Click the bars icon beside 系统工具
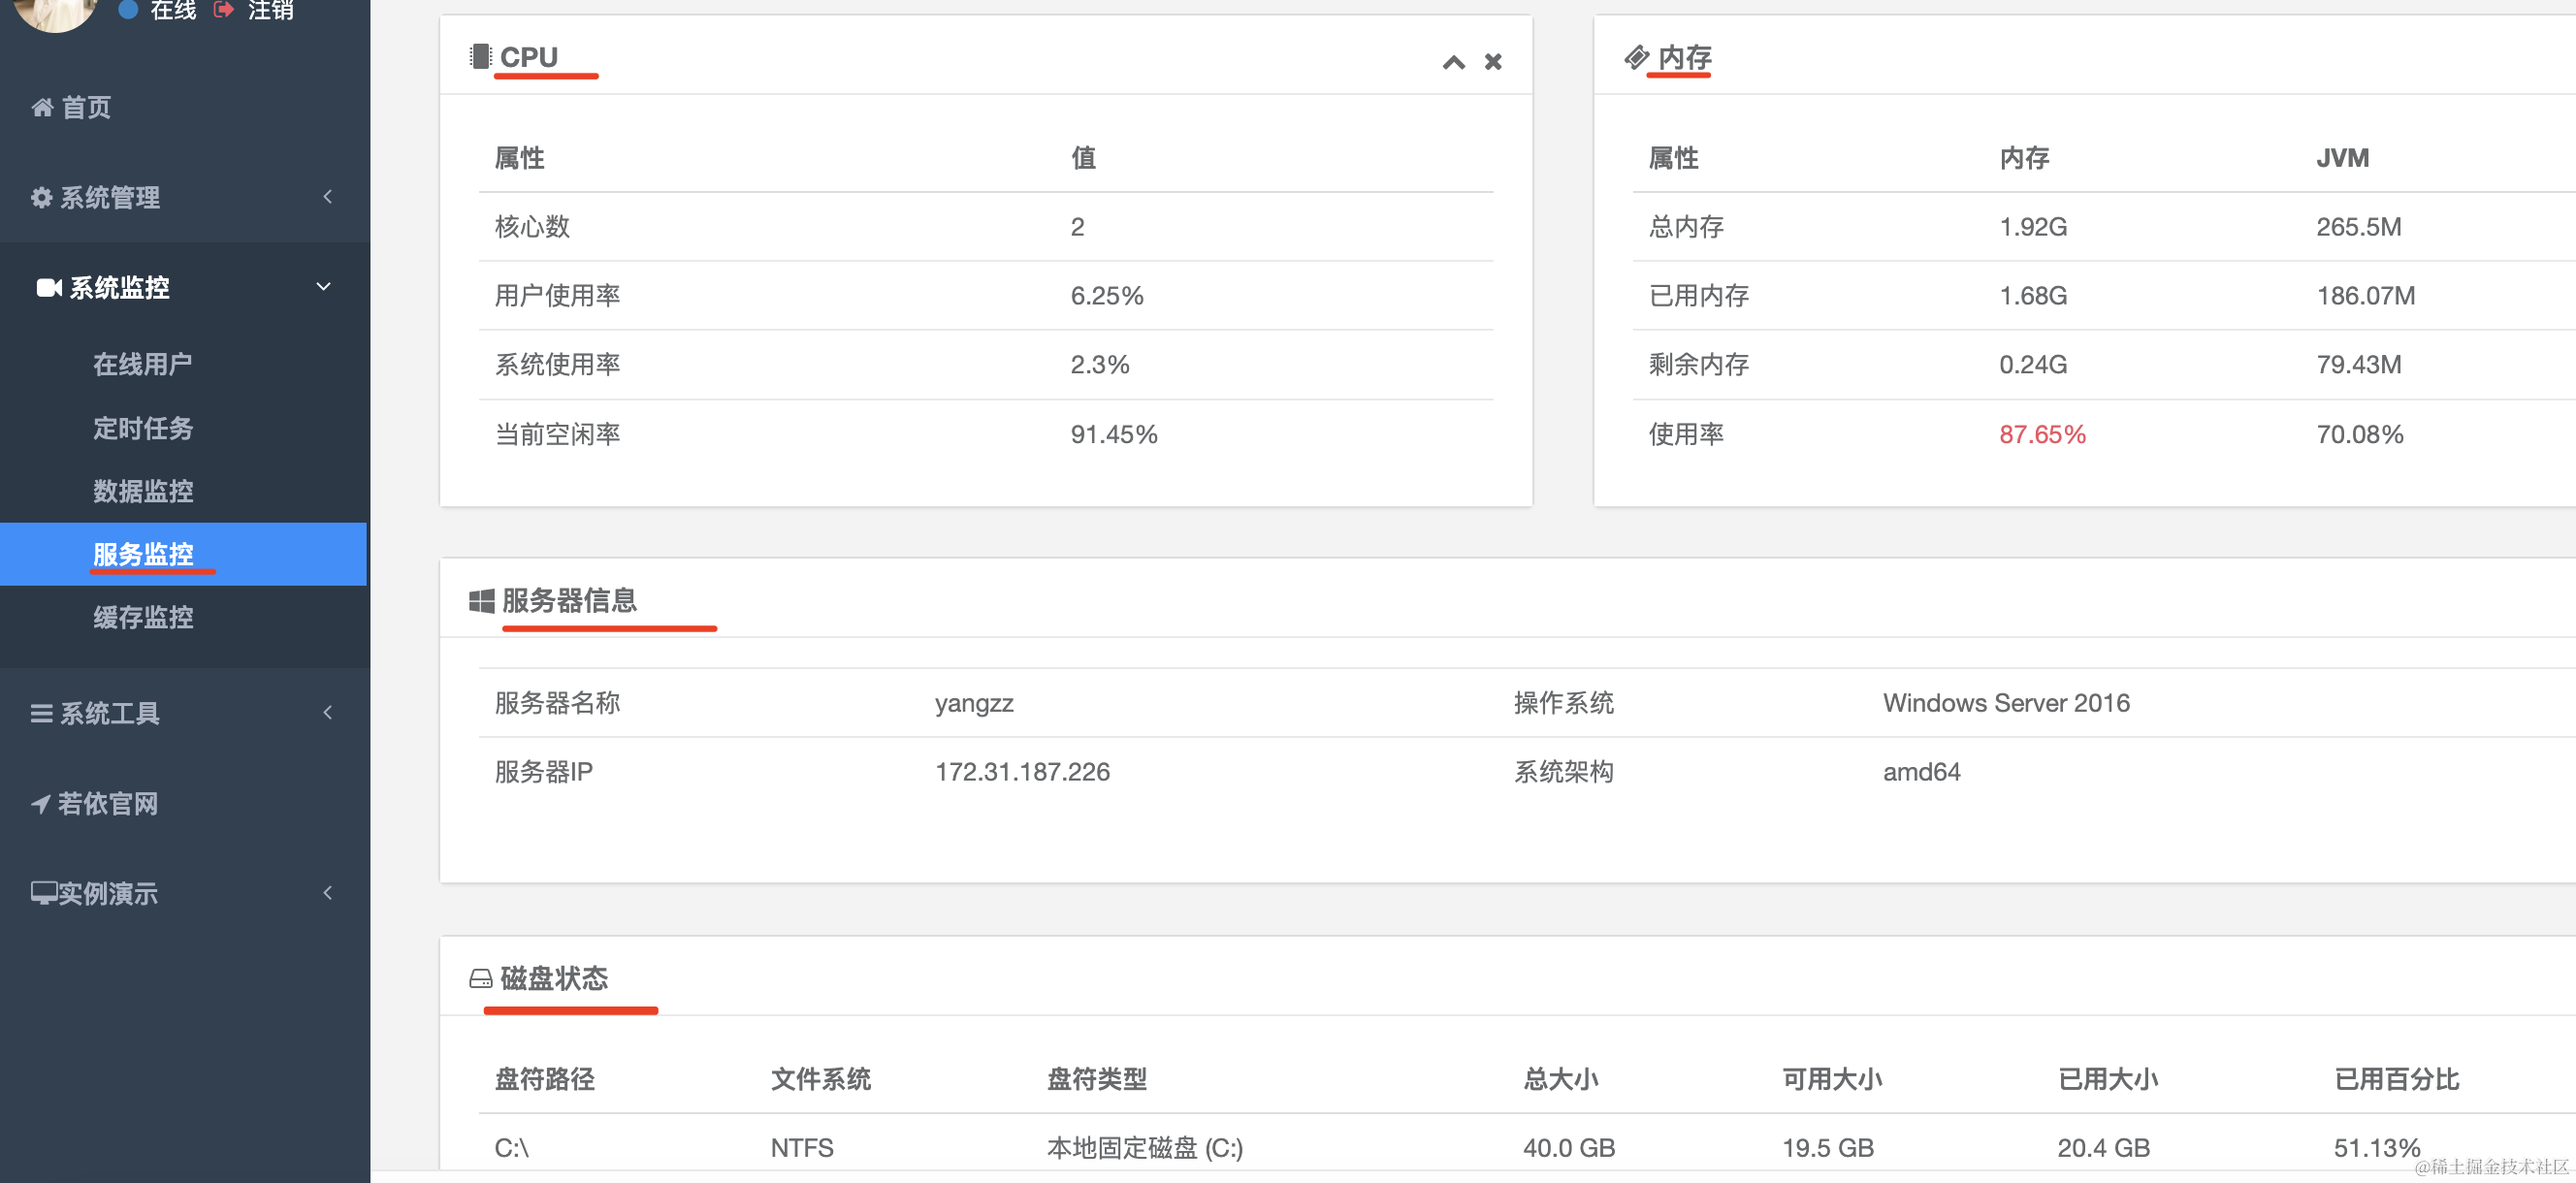The height and width of the screenshot is (1183, 2576). pyautogui.click(x=41, y=713)
